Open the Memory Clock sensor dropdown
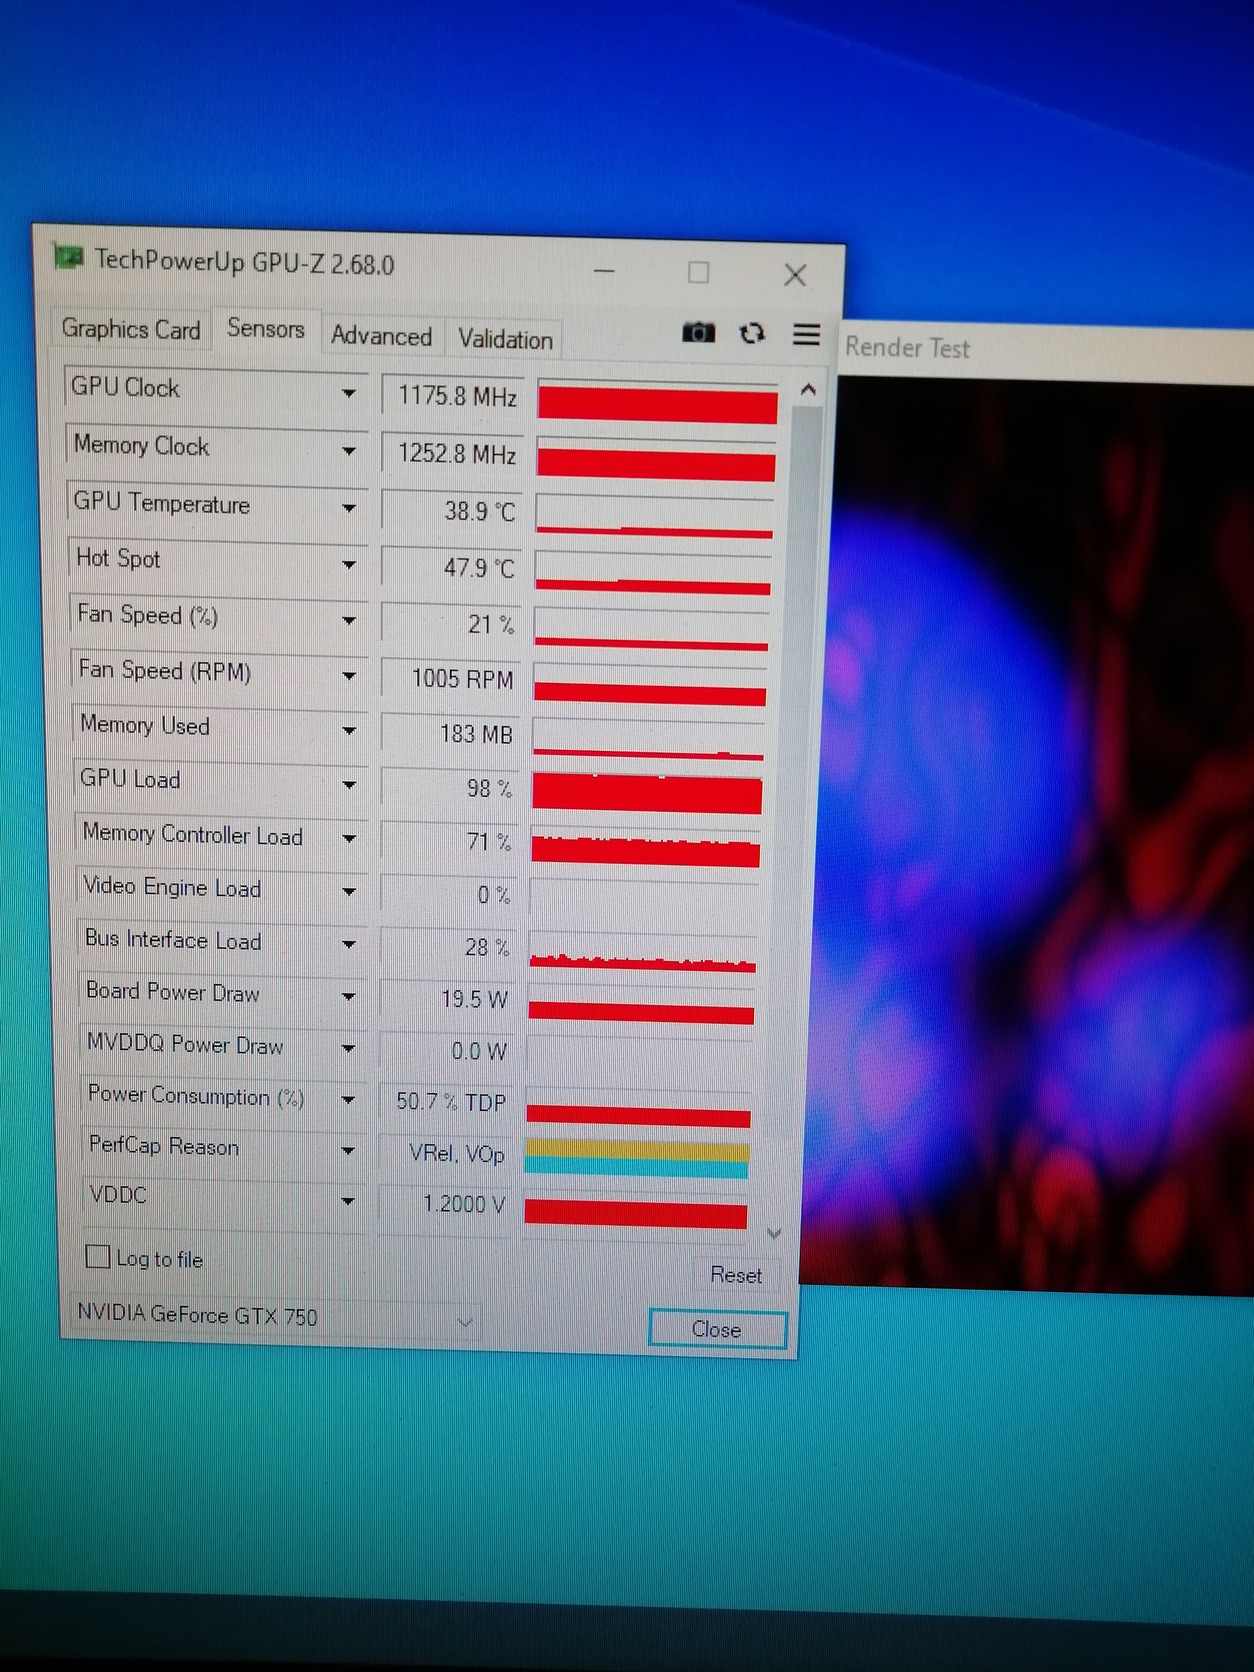The height and width of the screenshot is (1672, 1254). pyautogui.click(x=348, y=451)
